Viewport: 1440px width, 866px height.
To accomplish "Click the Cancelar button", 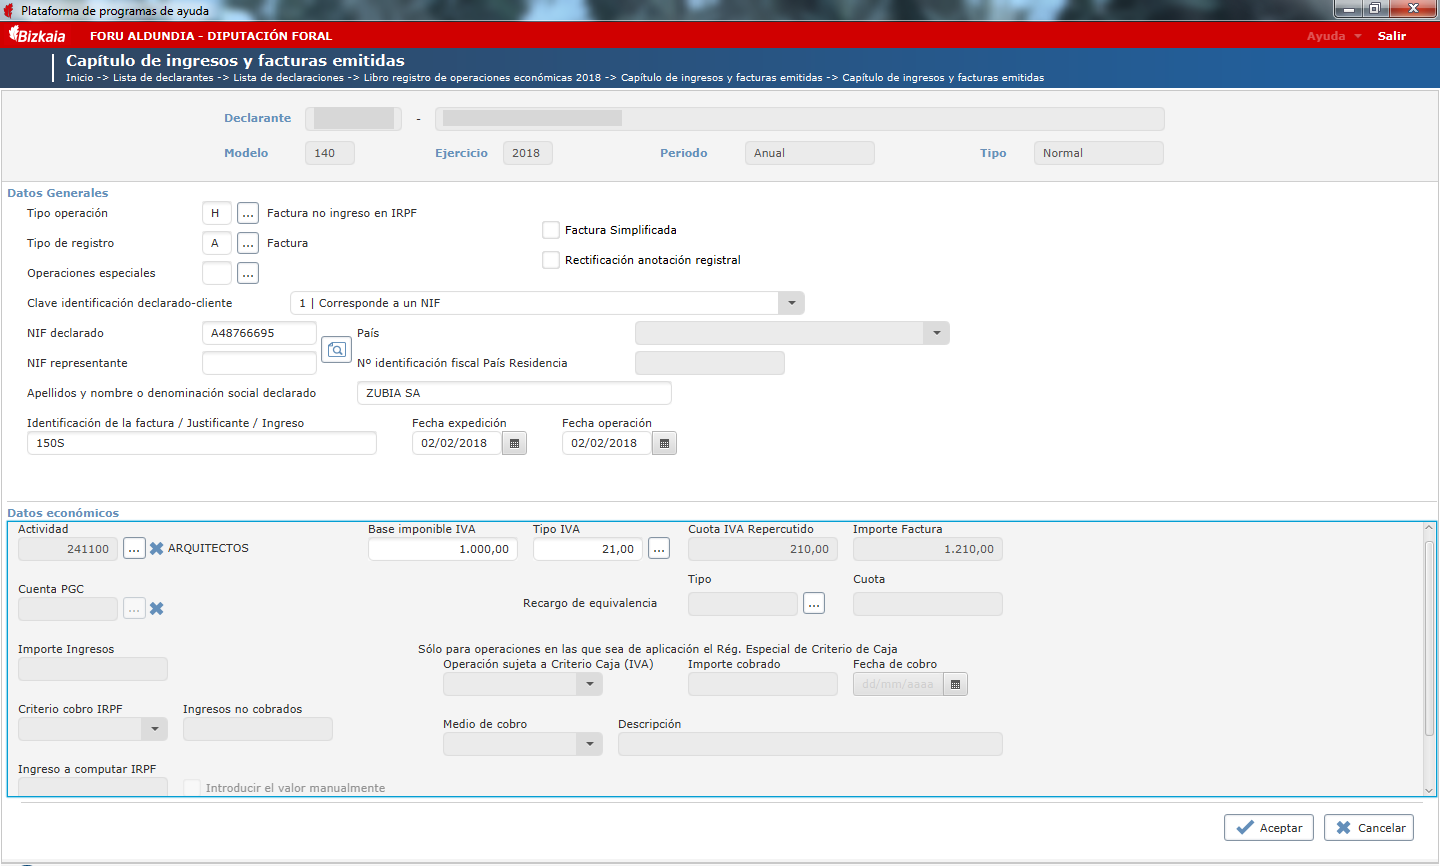I will click(1369, 827).
